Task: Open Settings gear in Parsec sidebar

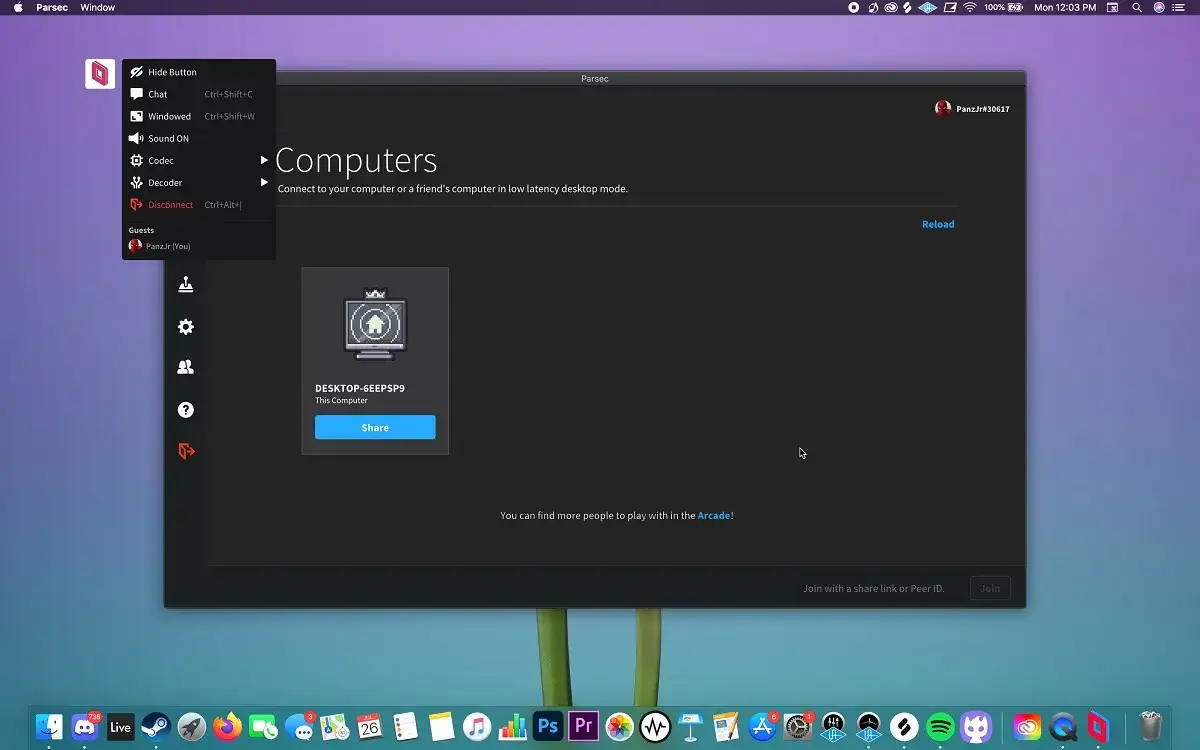Action: pos(186,327)
